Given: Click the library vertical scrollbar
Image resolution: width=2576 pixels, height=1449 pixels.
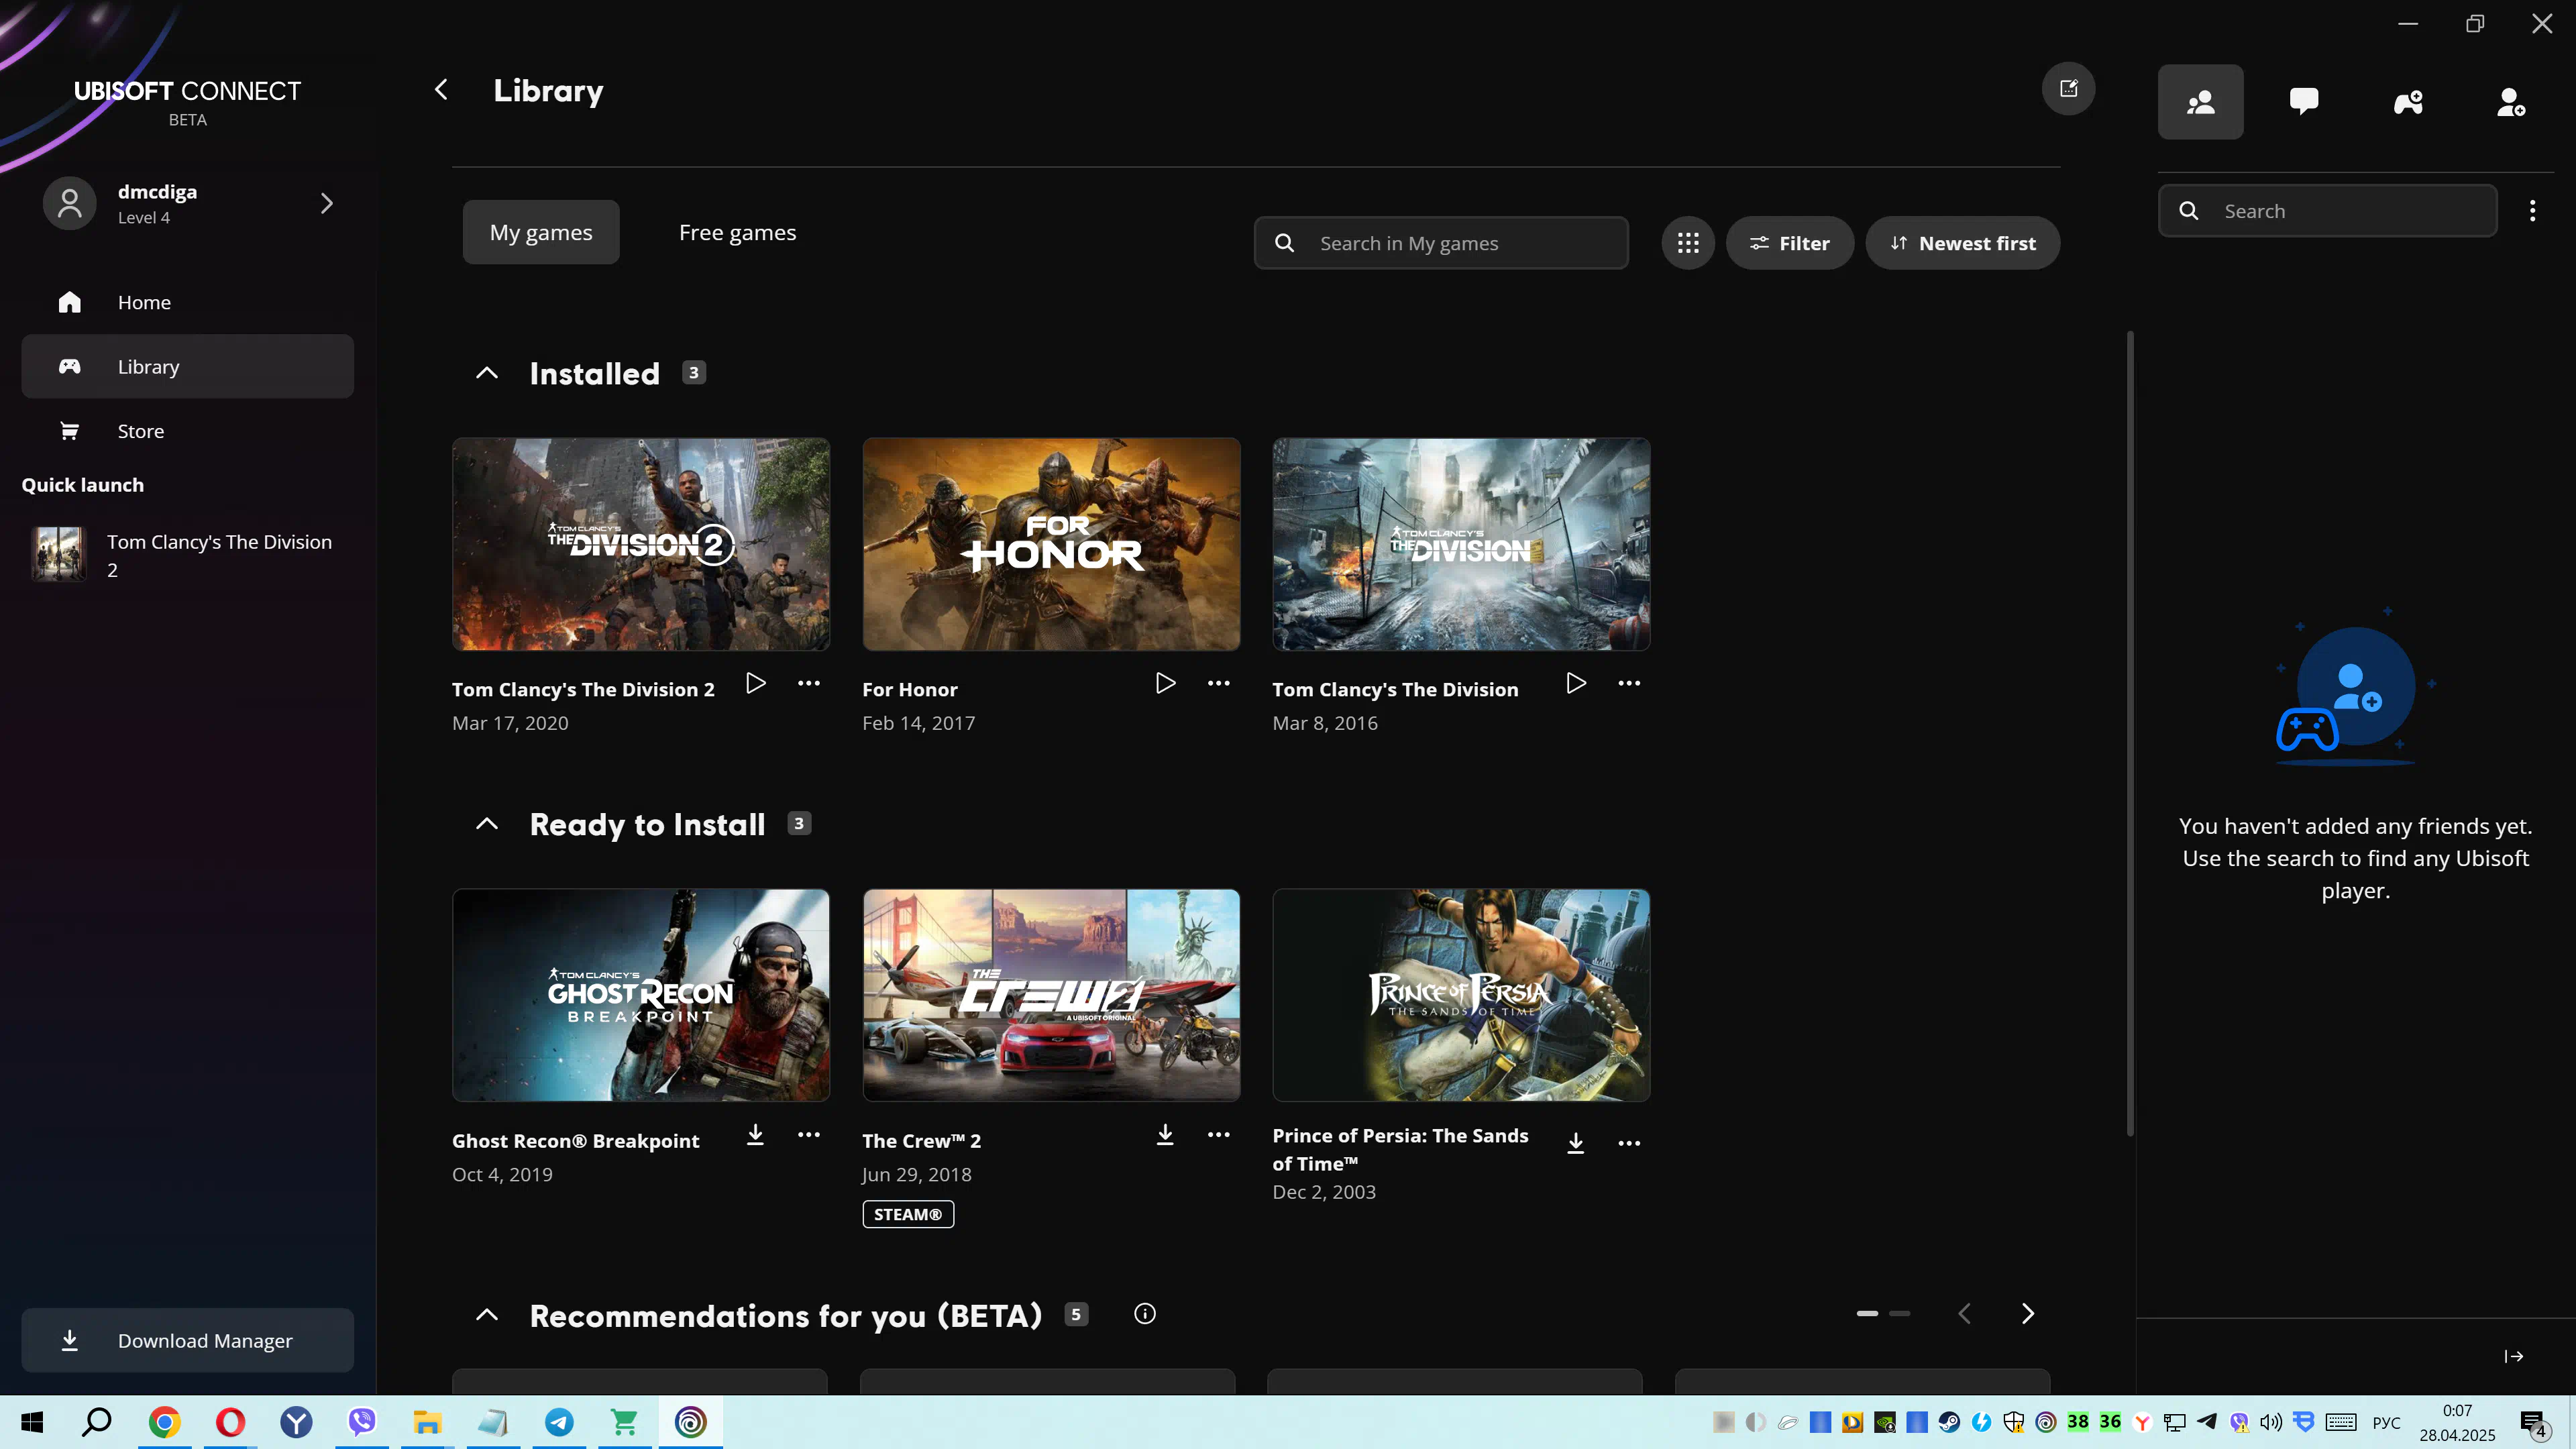Looking at the screenshot, I should point(2130,733).
